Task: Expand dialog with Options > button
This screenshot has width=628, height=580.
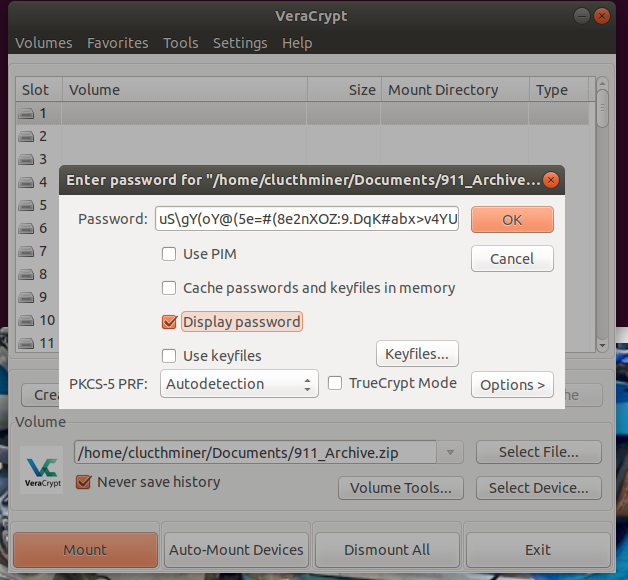Action: coord(512,385)
